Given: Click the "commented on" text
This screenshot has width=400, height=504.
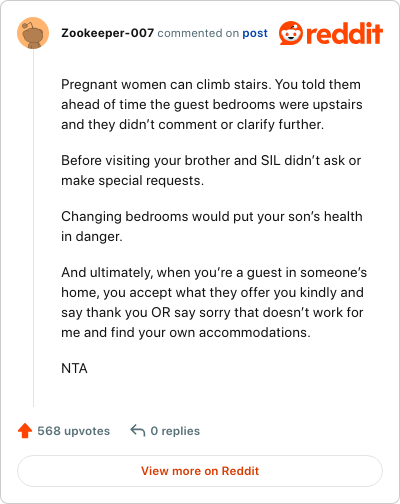Looking at the screenshot, I should coord(198,33).
